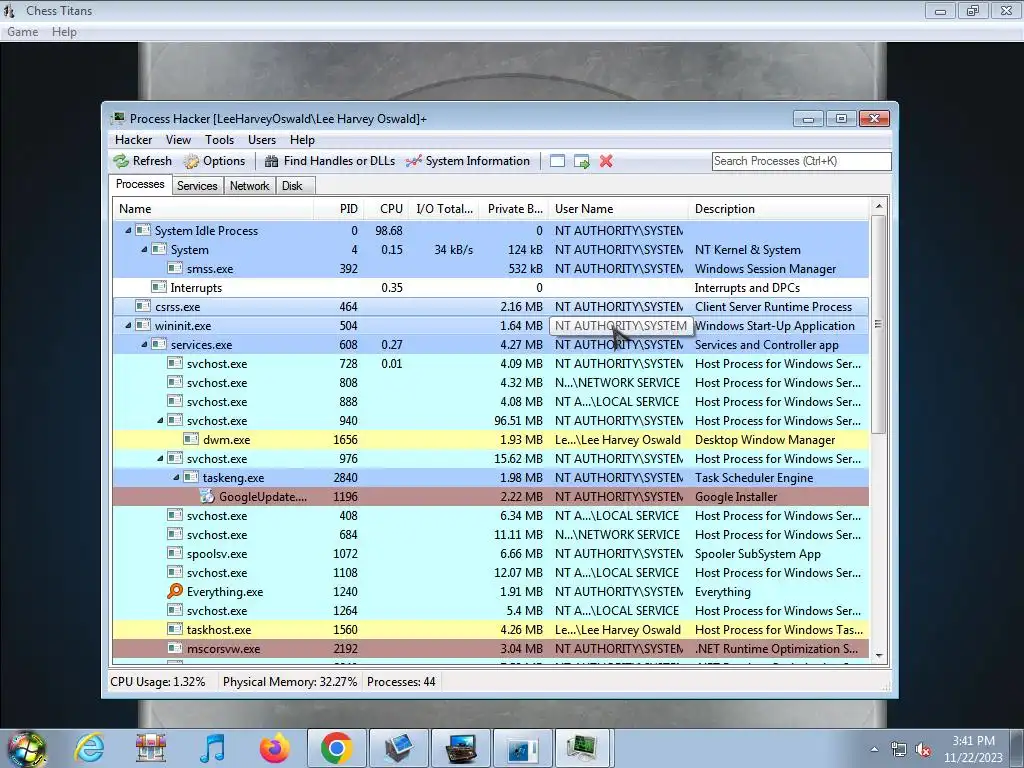Screen dimensions: 1024x768
Task: Click the GoogleUpdate process icon
Action: pos(207,496)
